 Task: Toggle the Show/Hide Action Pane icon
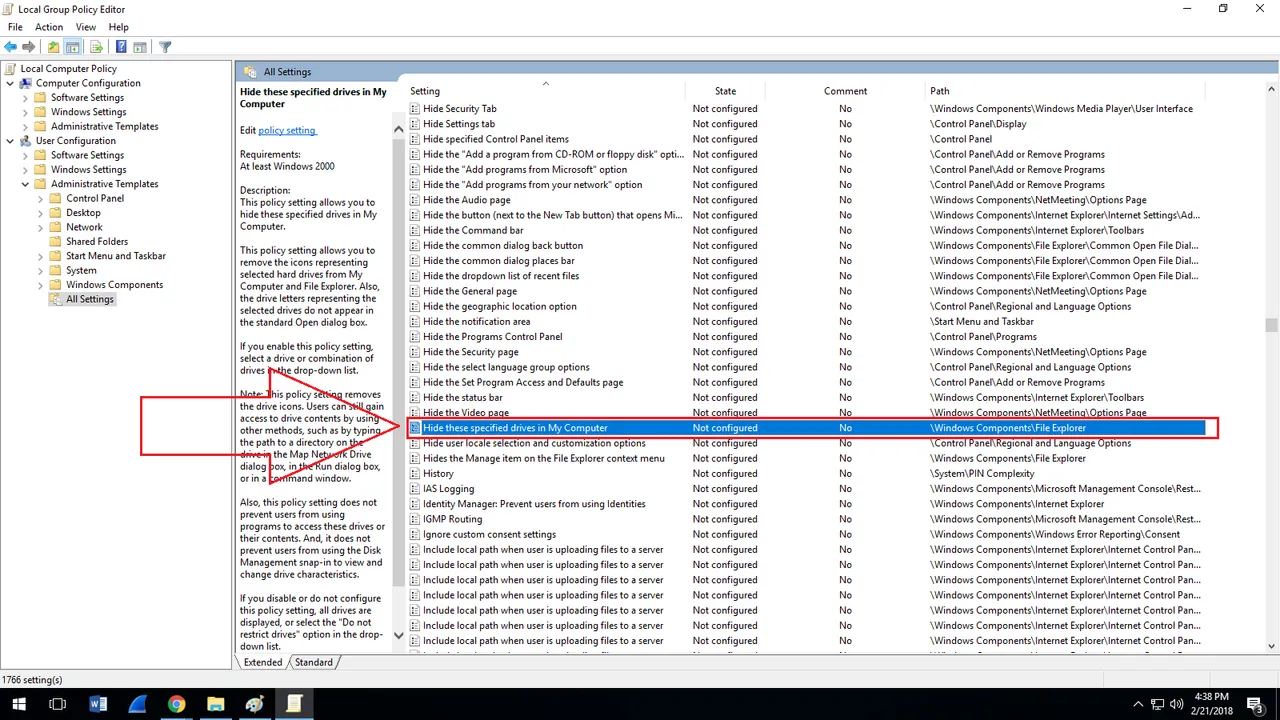coord(140,47)
